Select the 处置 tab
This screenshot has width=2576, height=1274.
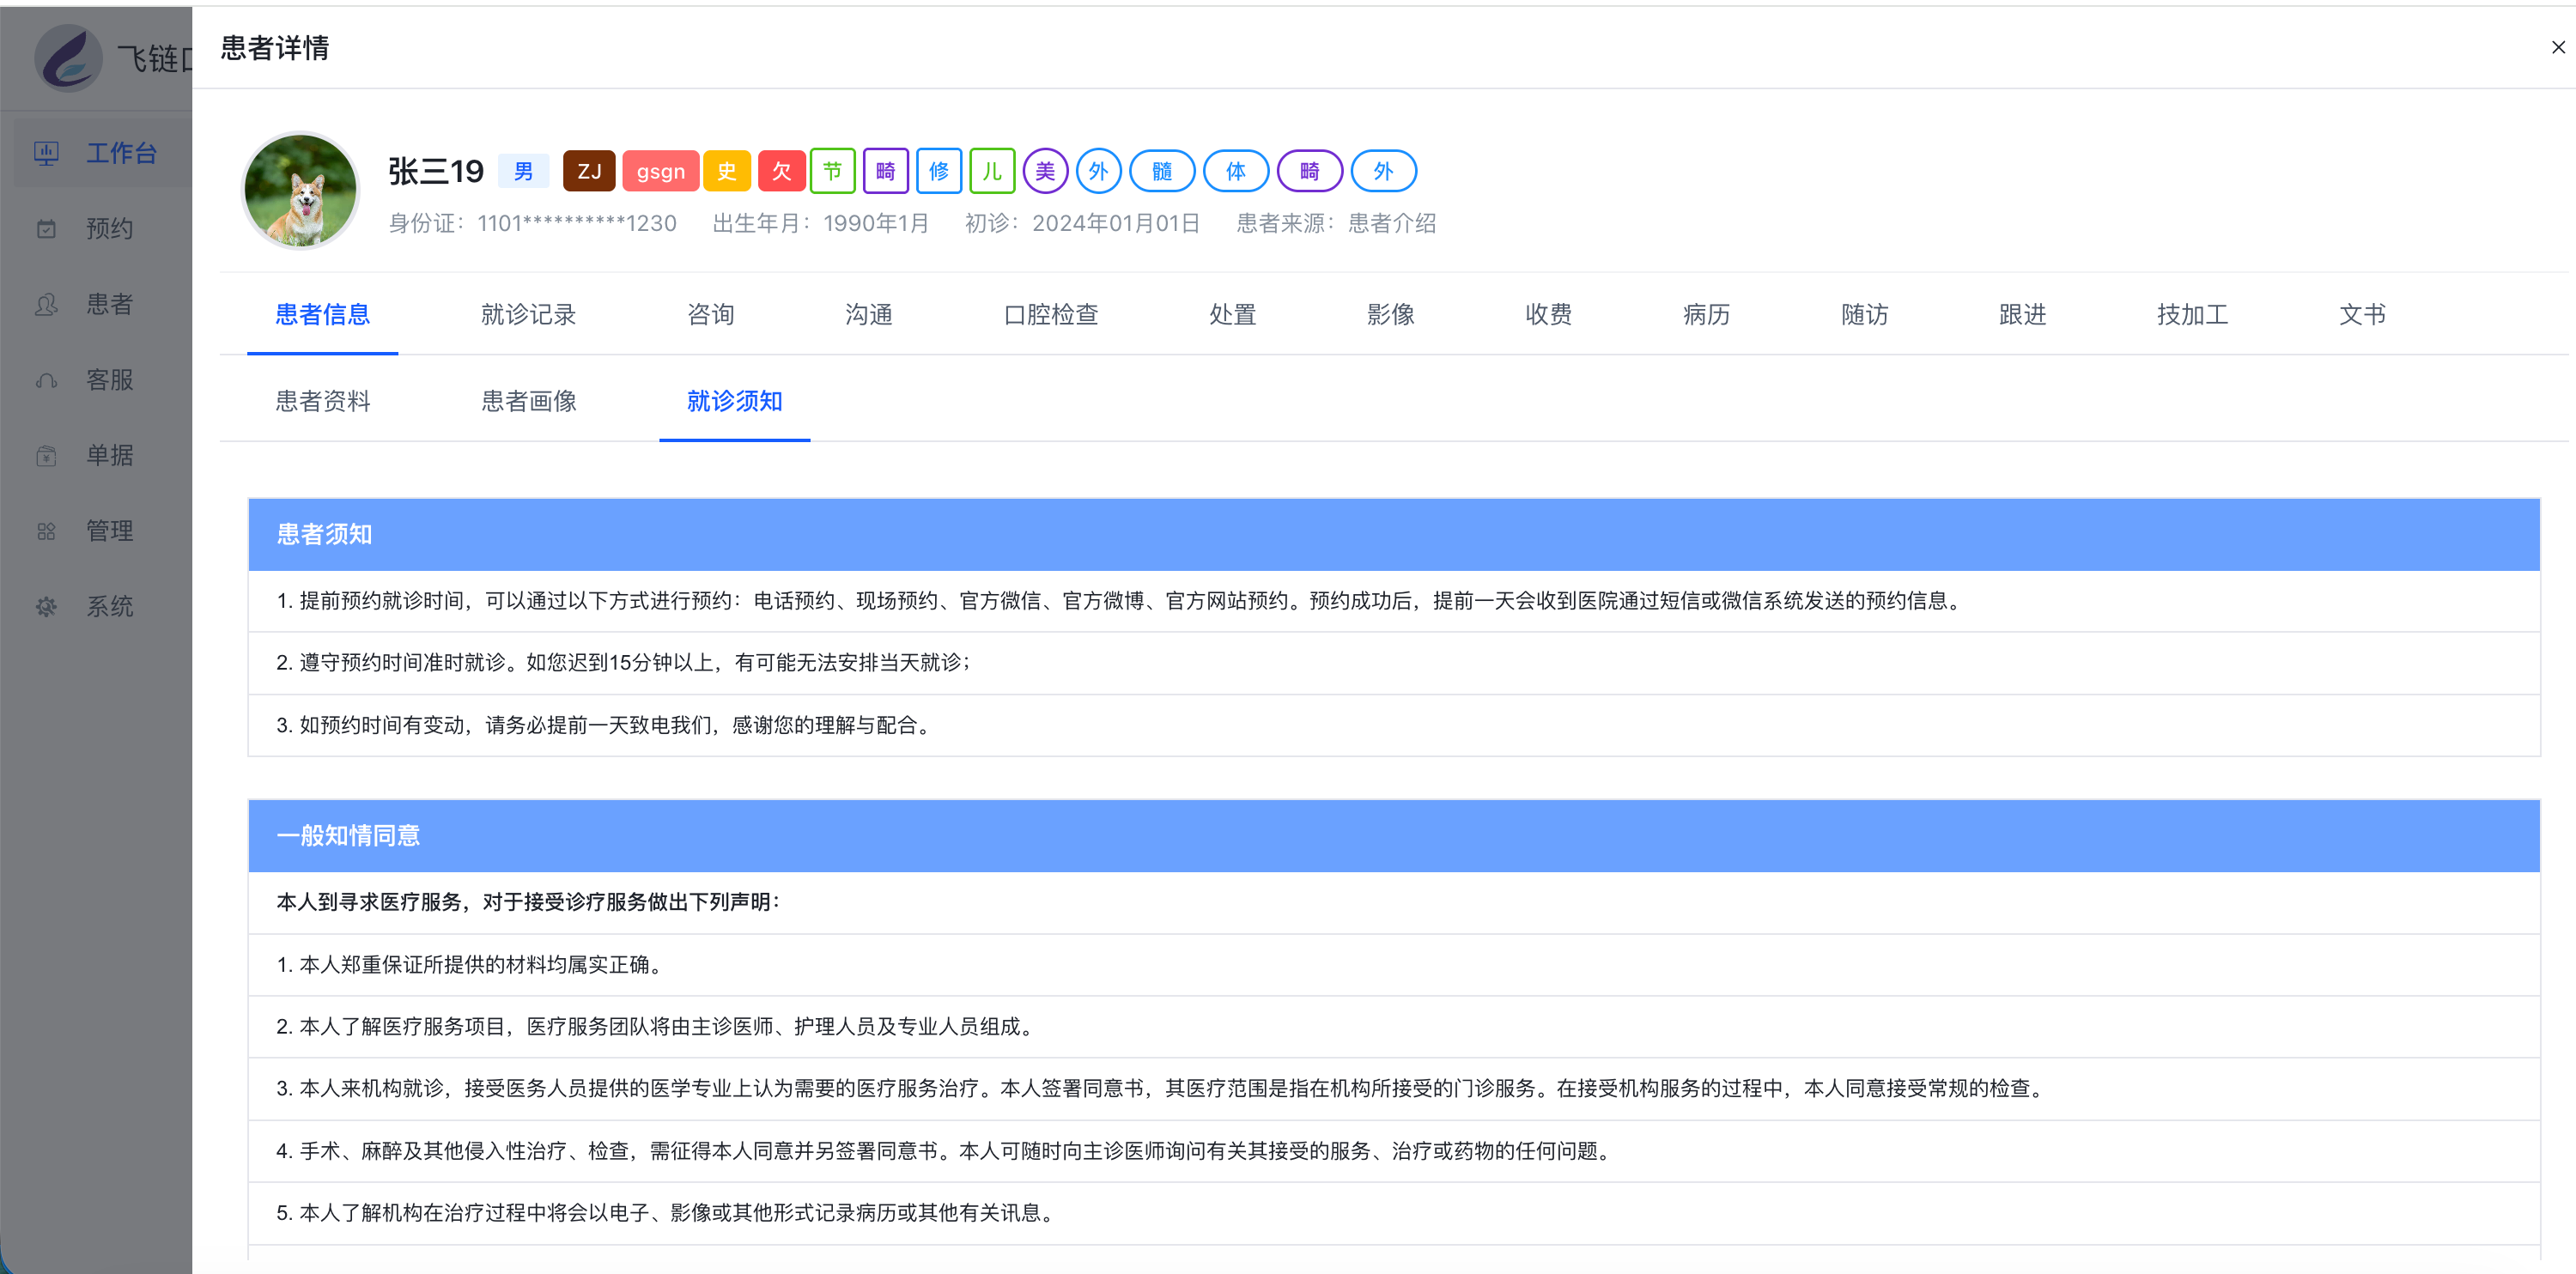(x=1233, y=314)
